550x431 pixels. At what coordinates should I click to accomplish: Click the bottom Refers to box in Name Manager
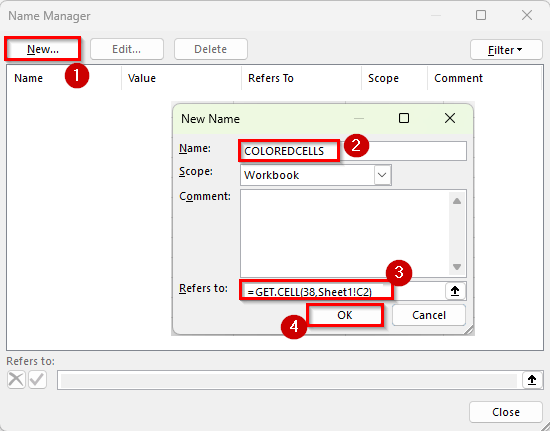pos(289,380)
